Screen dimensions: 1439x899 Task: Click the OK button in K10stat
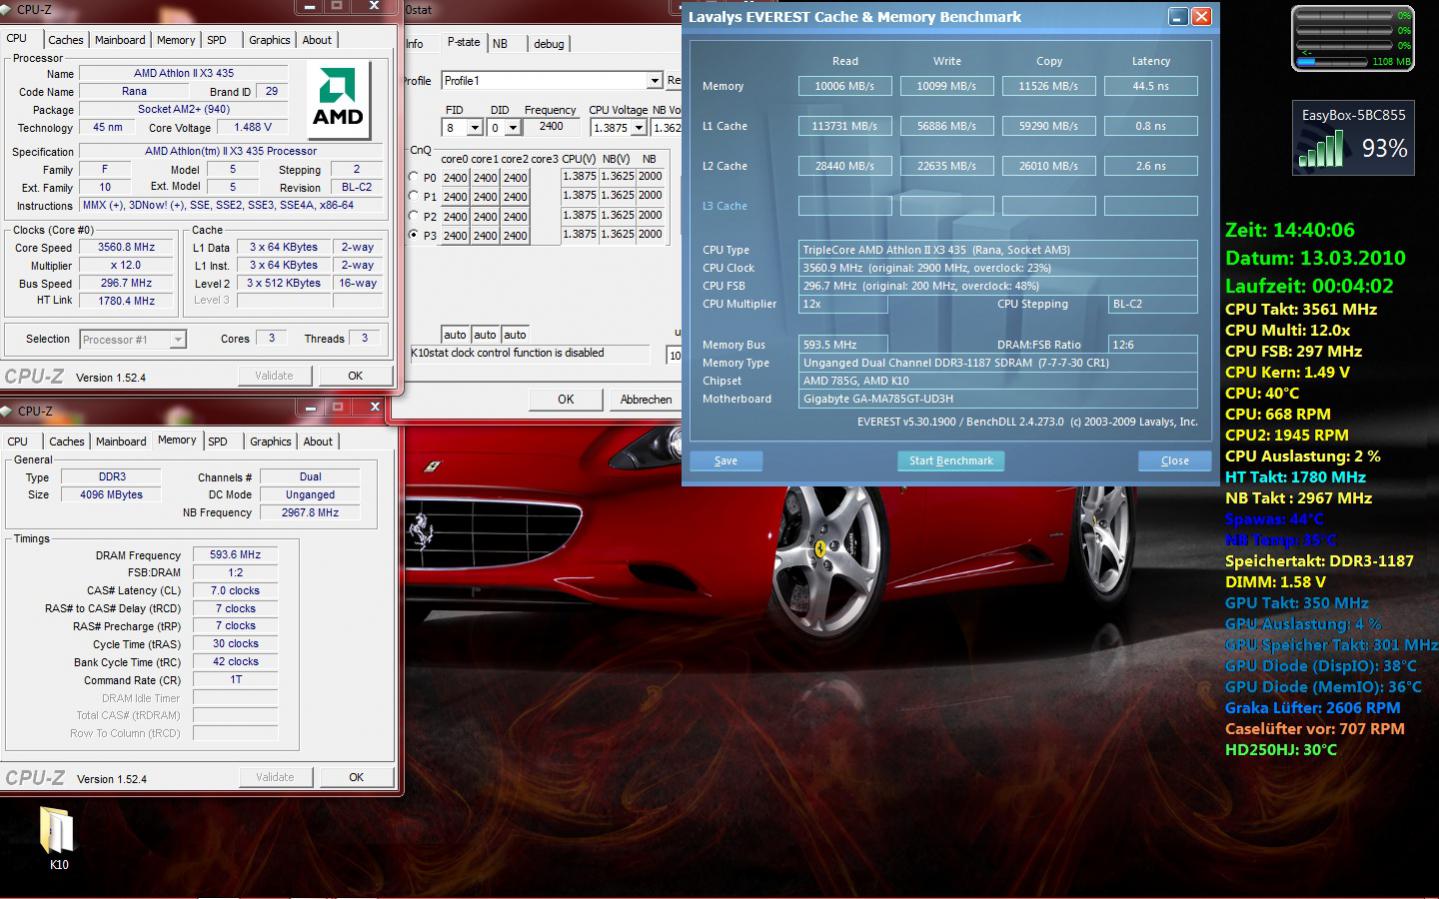pyautogui.click(x=566, y=400)
